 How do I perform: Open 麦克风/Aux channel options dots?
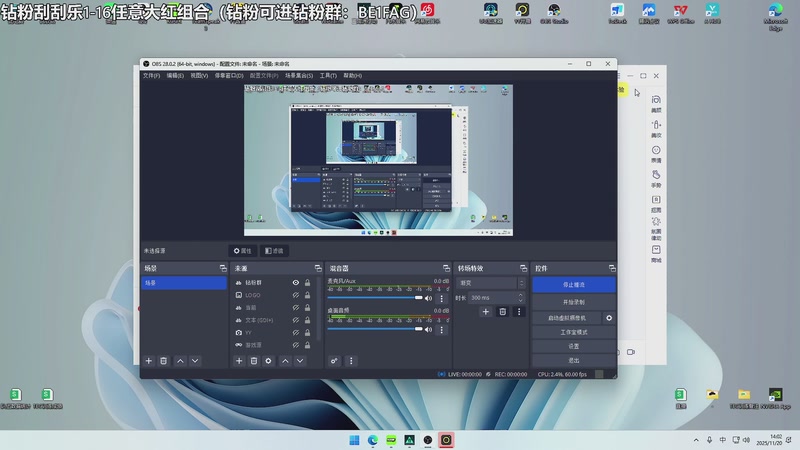[442, 298]
